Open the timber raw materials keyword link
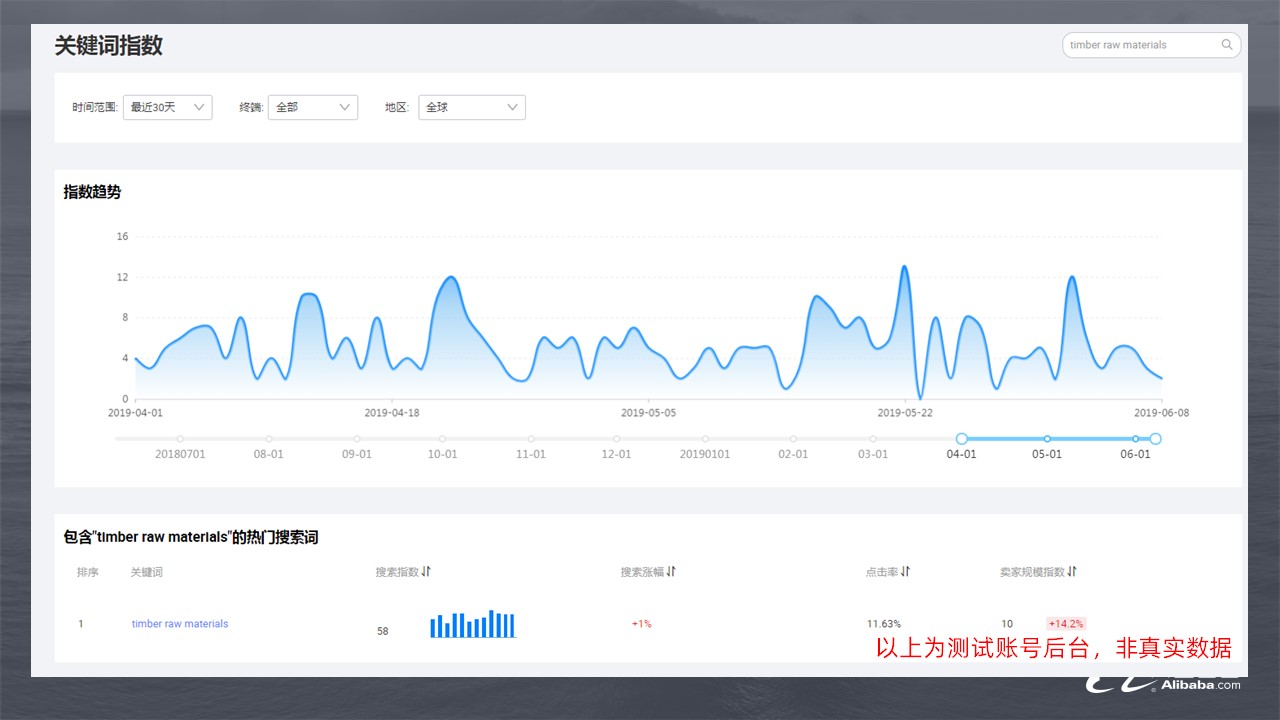The height and width of the screenshot is (720, 1280). (180, 624)
